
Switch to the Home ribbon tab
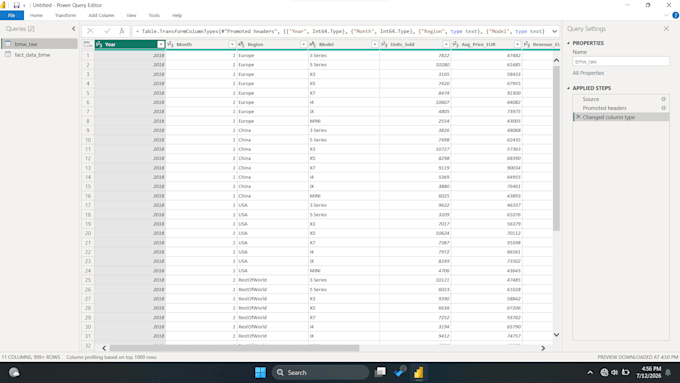tap(36, 15)
